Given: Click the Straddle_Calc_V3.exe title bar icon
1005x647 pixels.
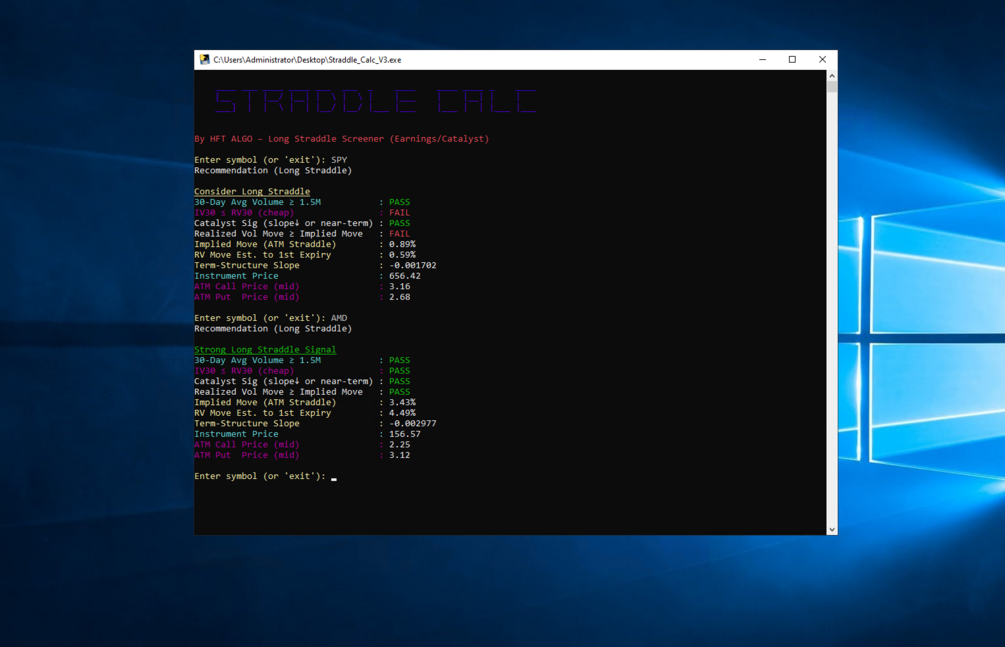Looking at the screenshot, I should pyautogui.click(x=204, y=60).
